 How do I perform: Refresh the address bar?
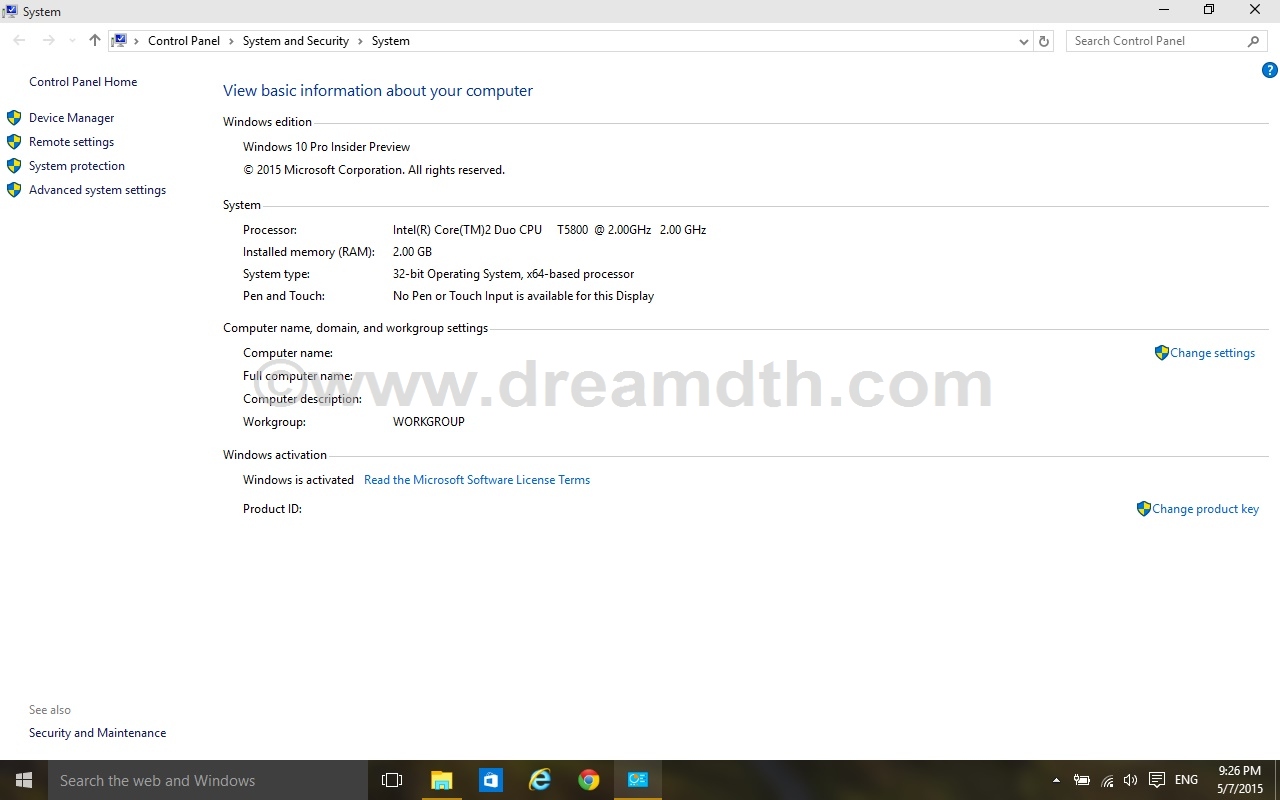click(x=1044, y=41)
